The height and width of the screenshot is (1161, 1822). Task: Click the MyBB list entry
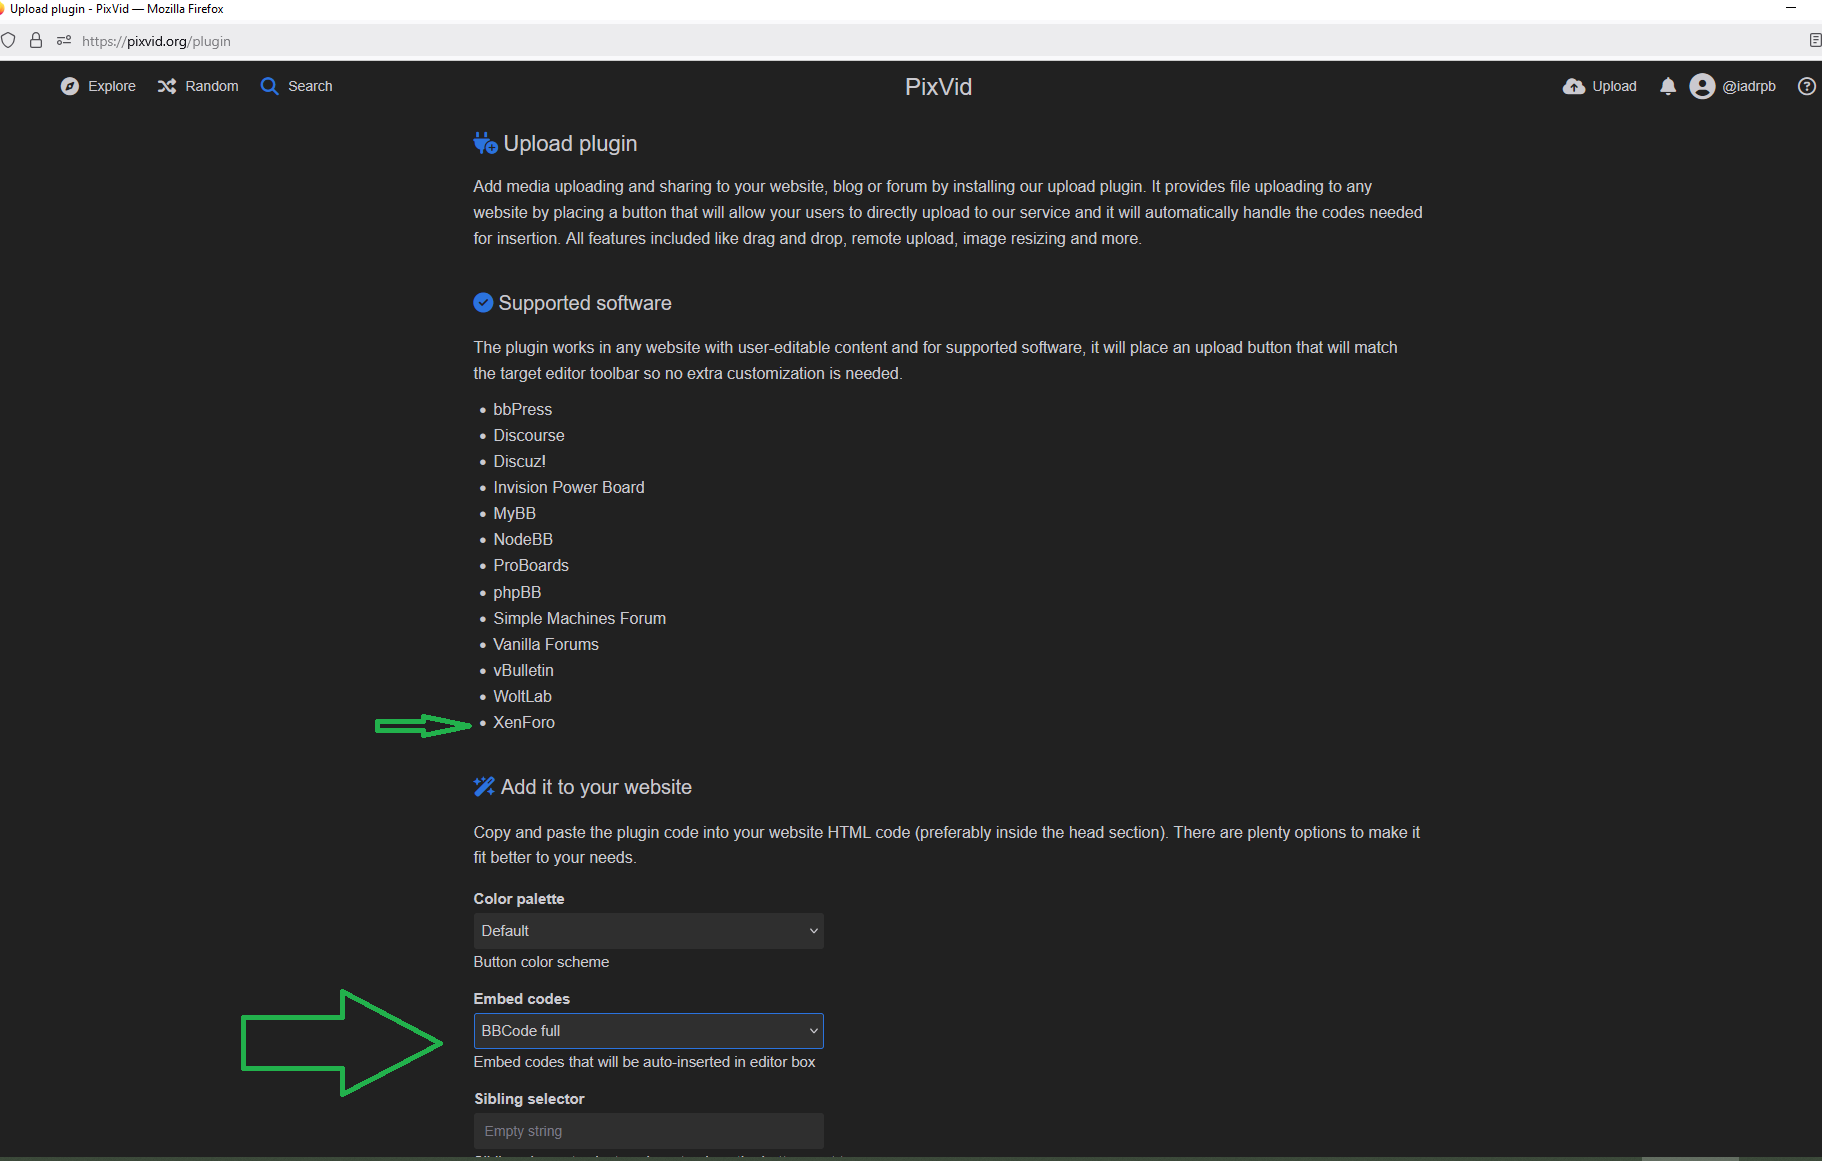[514, 513]
